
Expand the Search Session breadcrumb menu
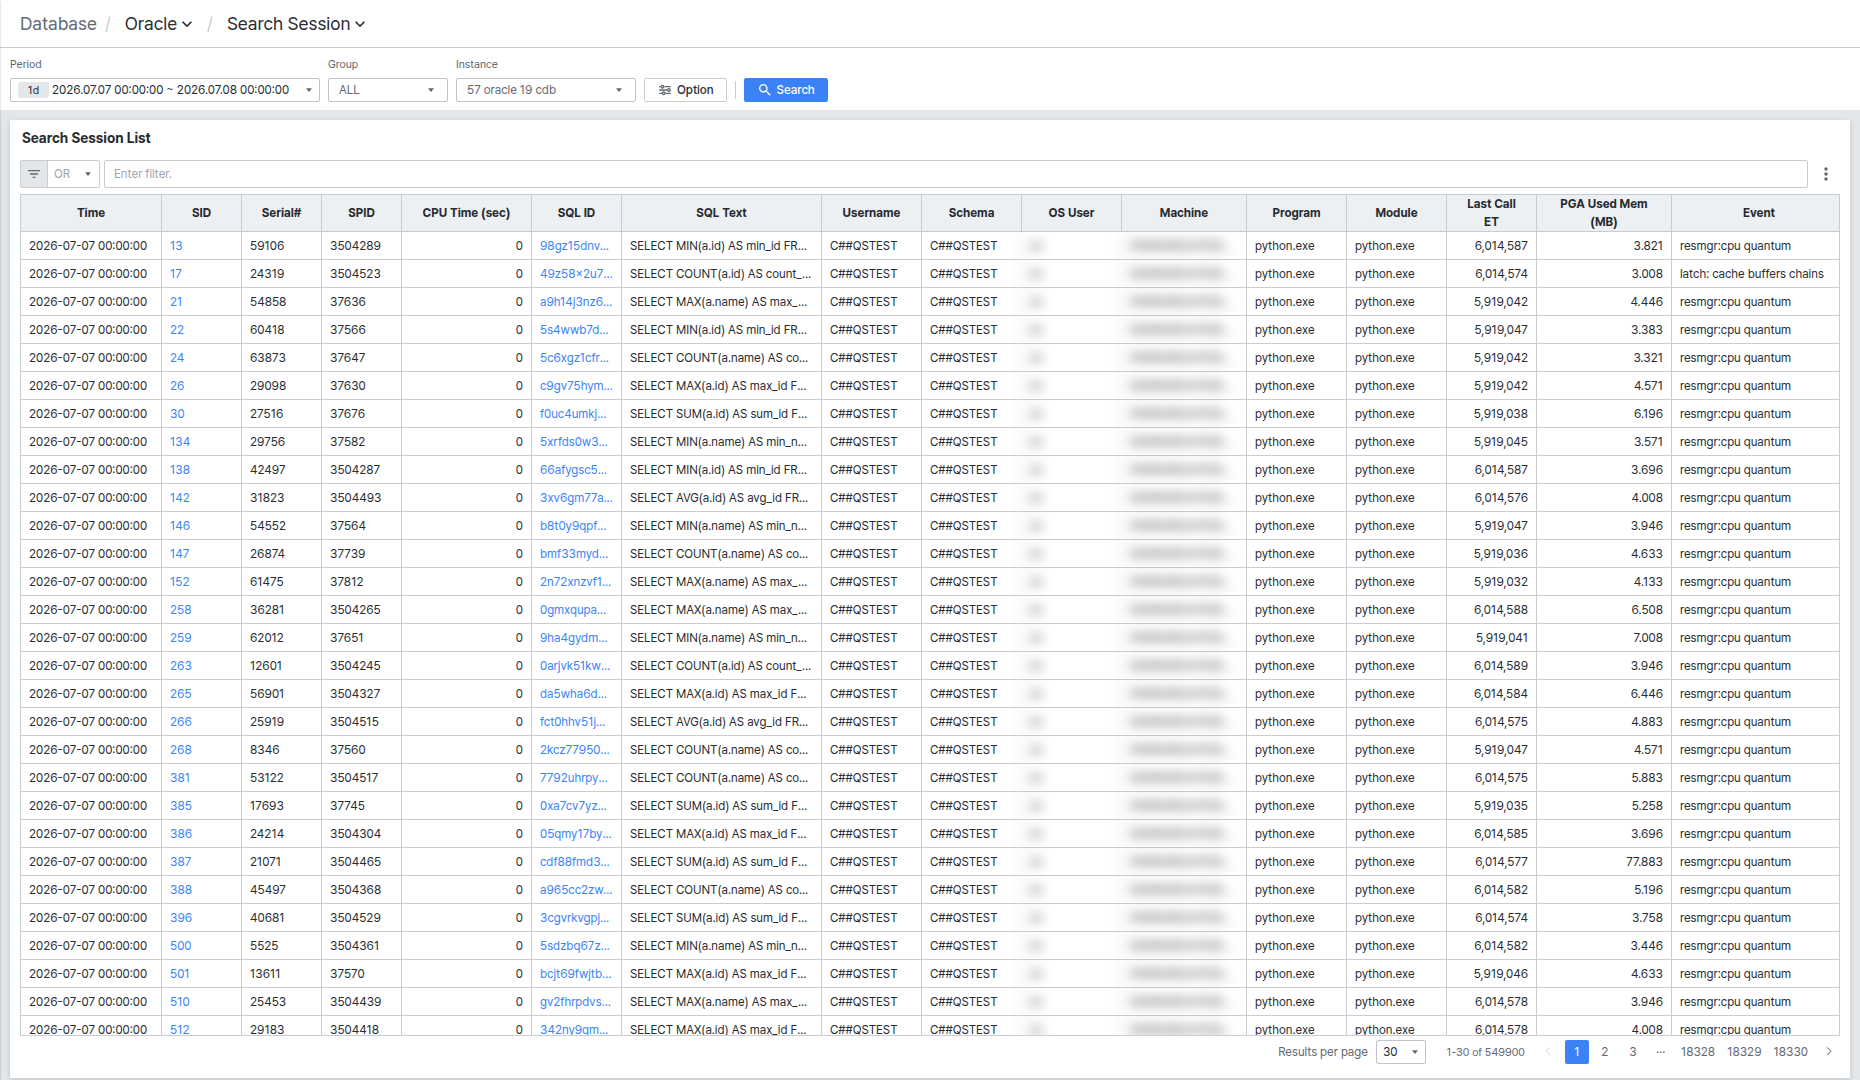(x=296, y=24)
